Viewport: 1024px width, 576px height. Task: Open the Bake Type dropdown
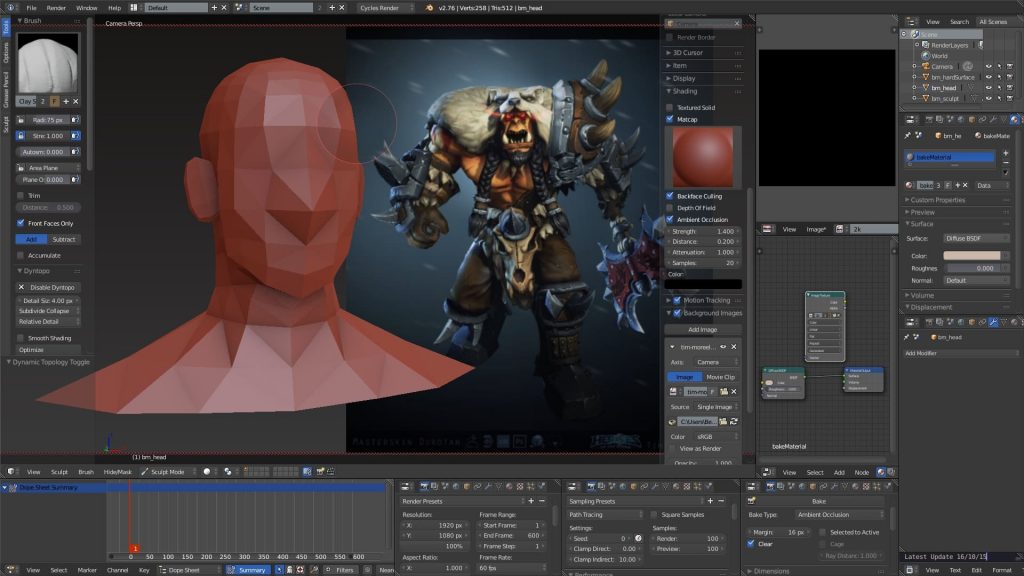pyautogui.click(x=838, y=515)
